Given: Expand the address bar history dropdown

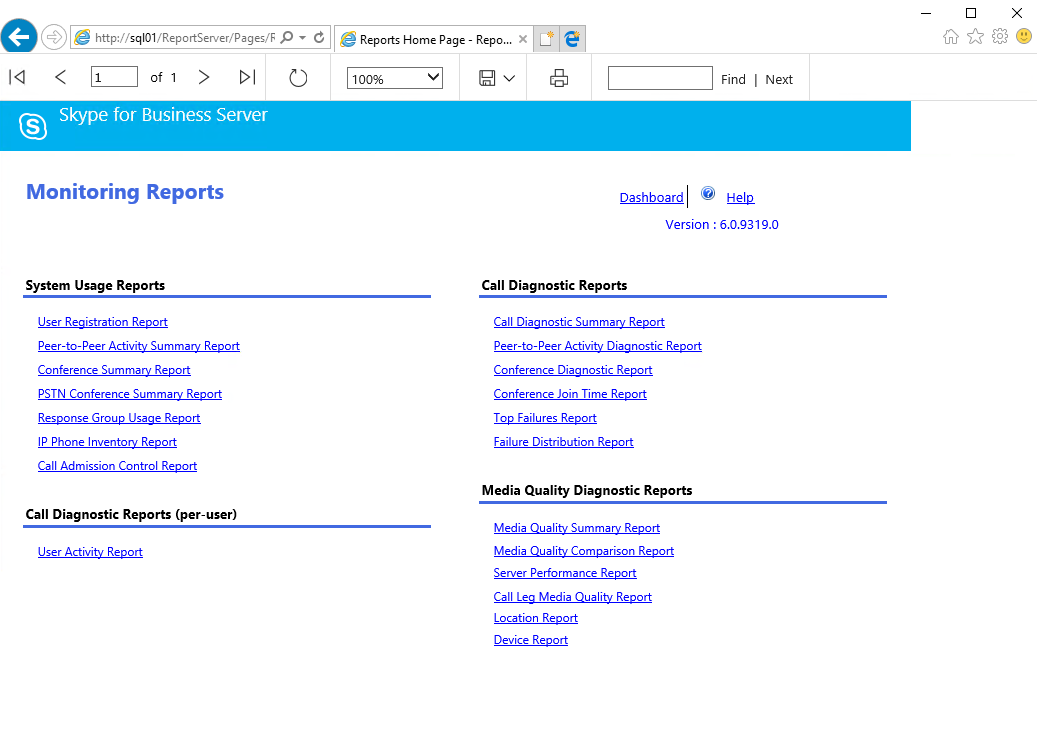Looking at the screenshot, I should point(303,38).
